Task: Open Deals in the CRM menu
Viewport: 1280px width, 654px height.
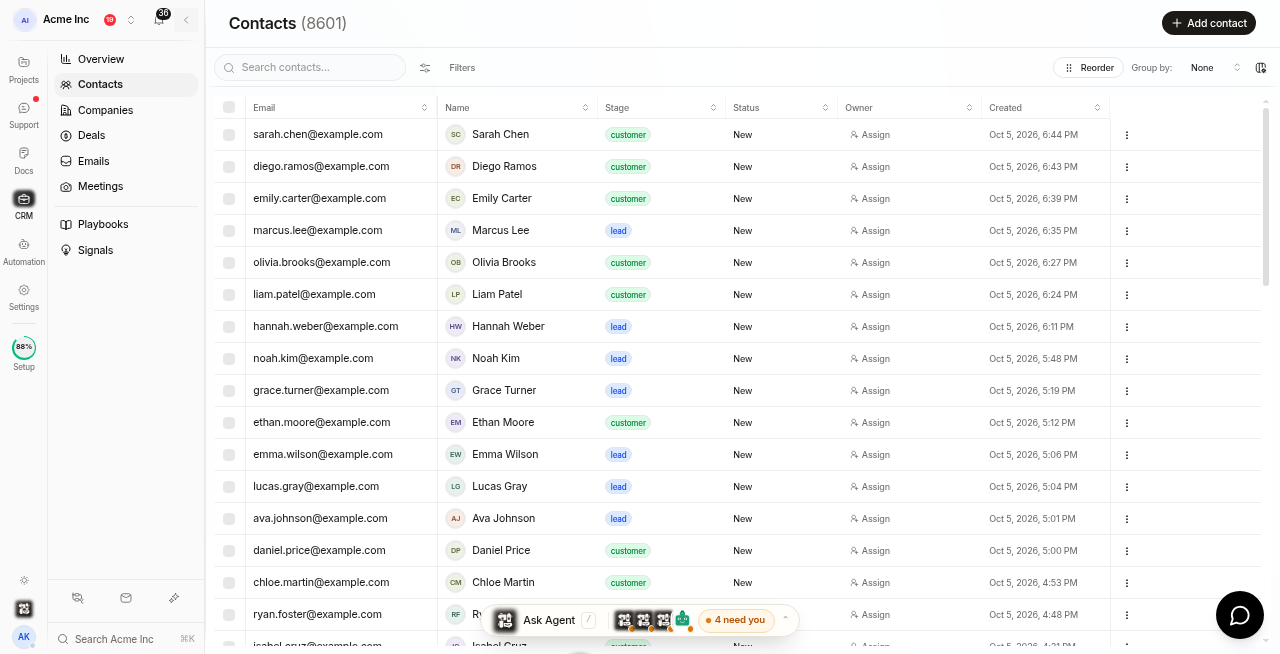Action: click(126, 135)
